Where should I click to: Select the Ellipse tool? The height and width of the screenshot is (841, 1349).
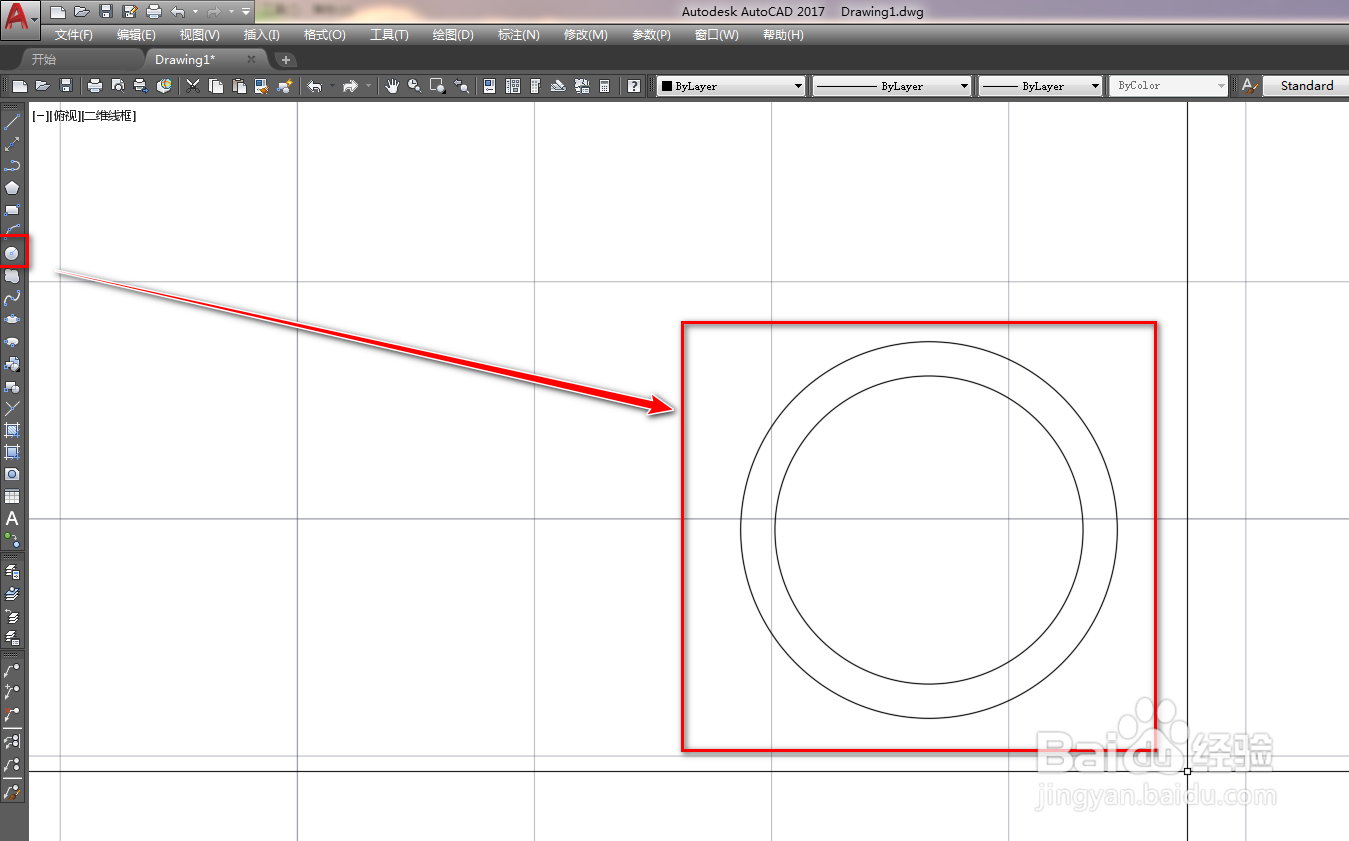(x=12, y=319)
